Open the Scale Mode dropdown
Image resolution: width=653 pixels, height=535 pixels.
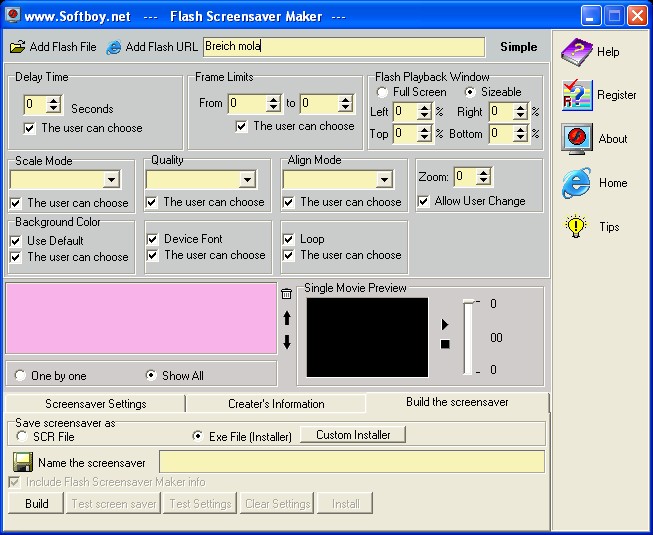pos(111,180)
